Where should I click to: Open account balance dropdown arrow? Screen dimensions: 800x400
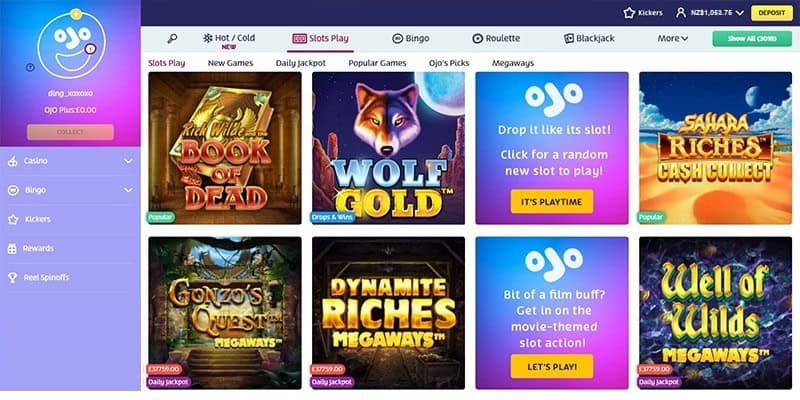(x=740, y=13)
